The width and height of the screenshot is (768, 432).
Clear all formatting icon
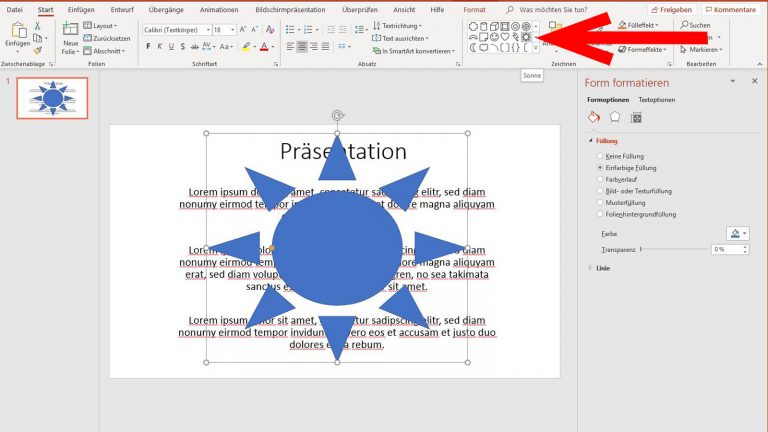click(270, 30)
